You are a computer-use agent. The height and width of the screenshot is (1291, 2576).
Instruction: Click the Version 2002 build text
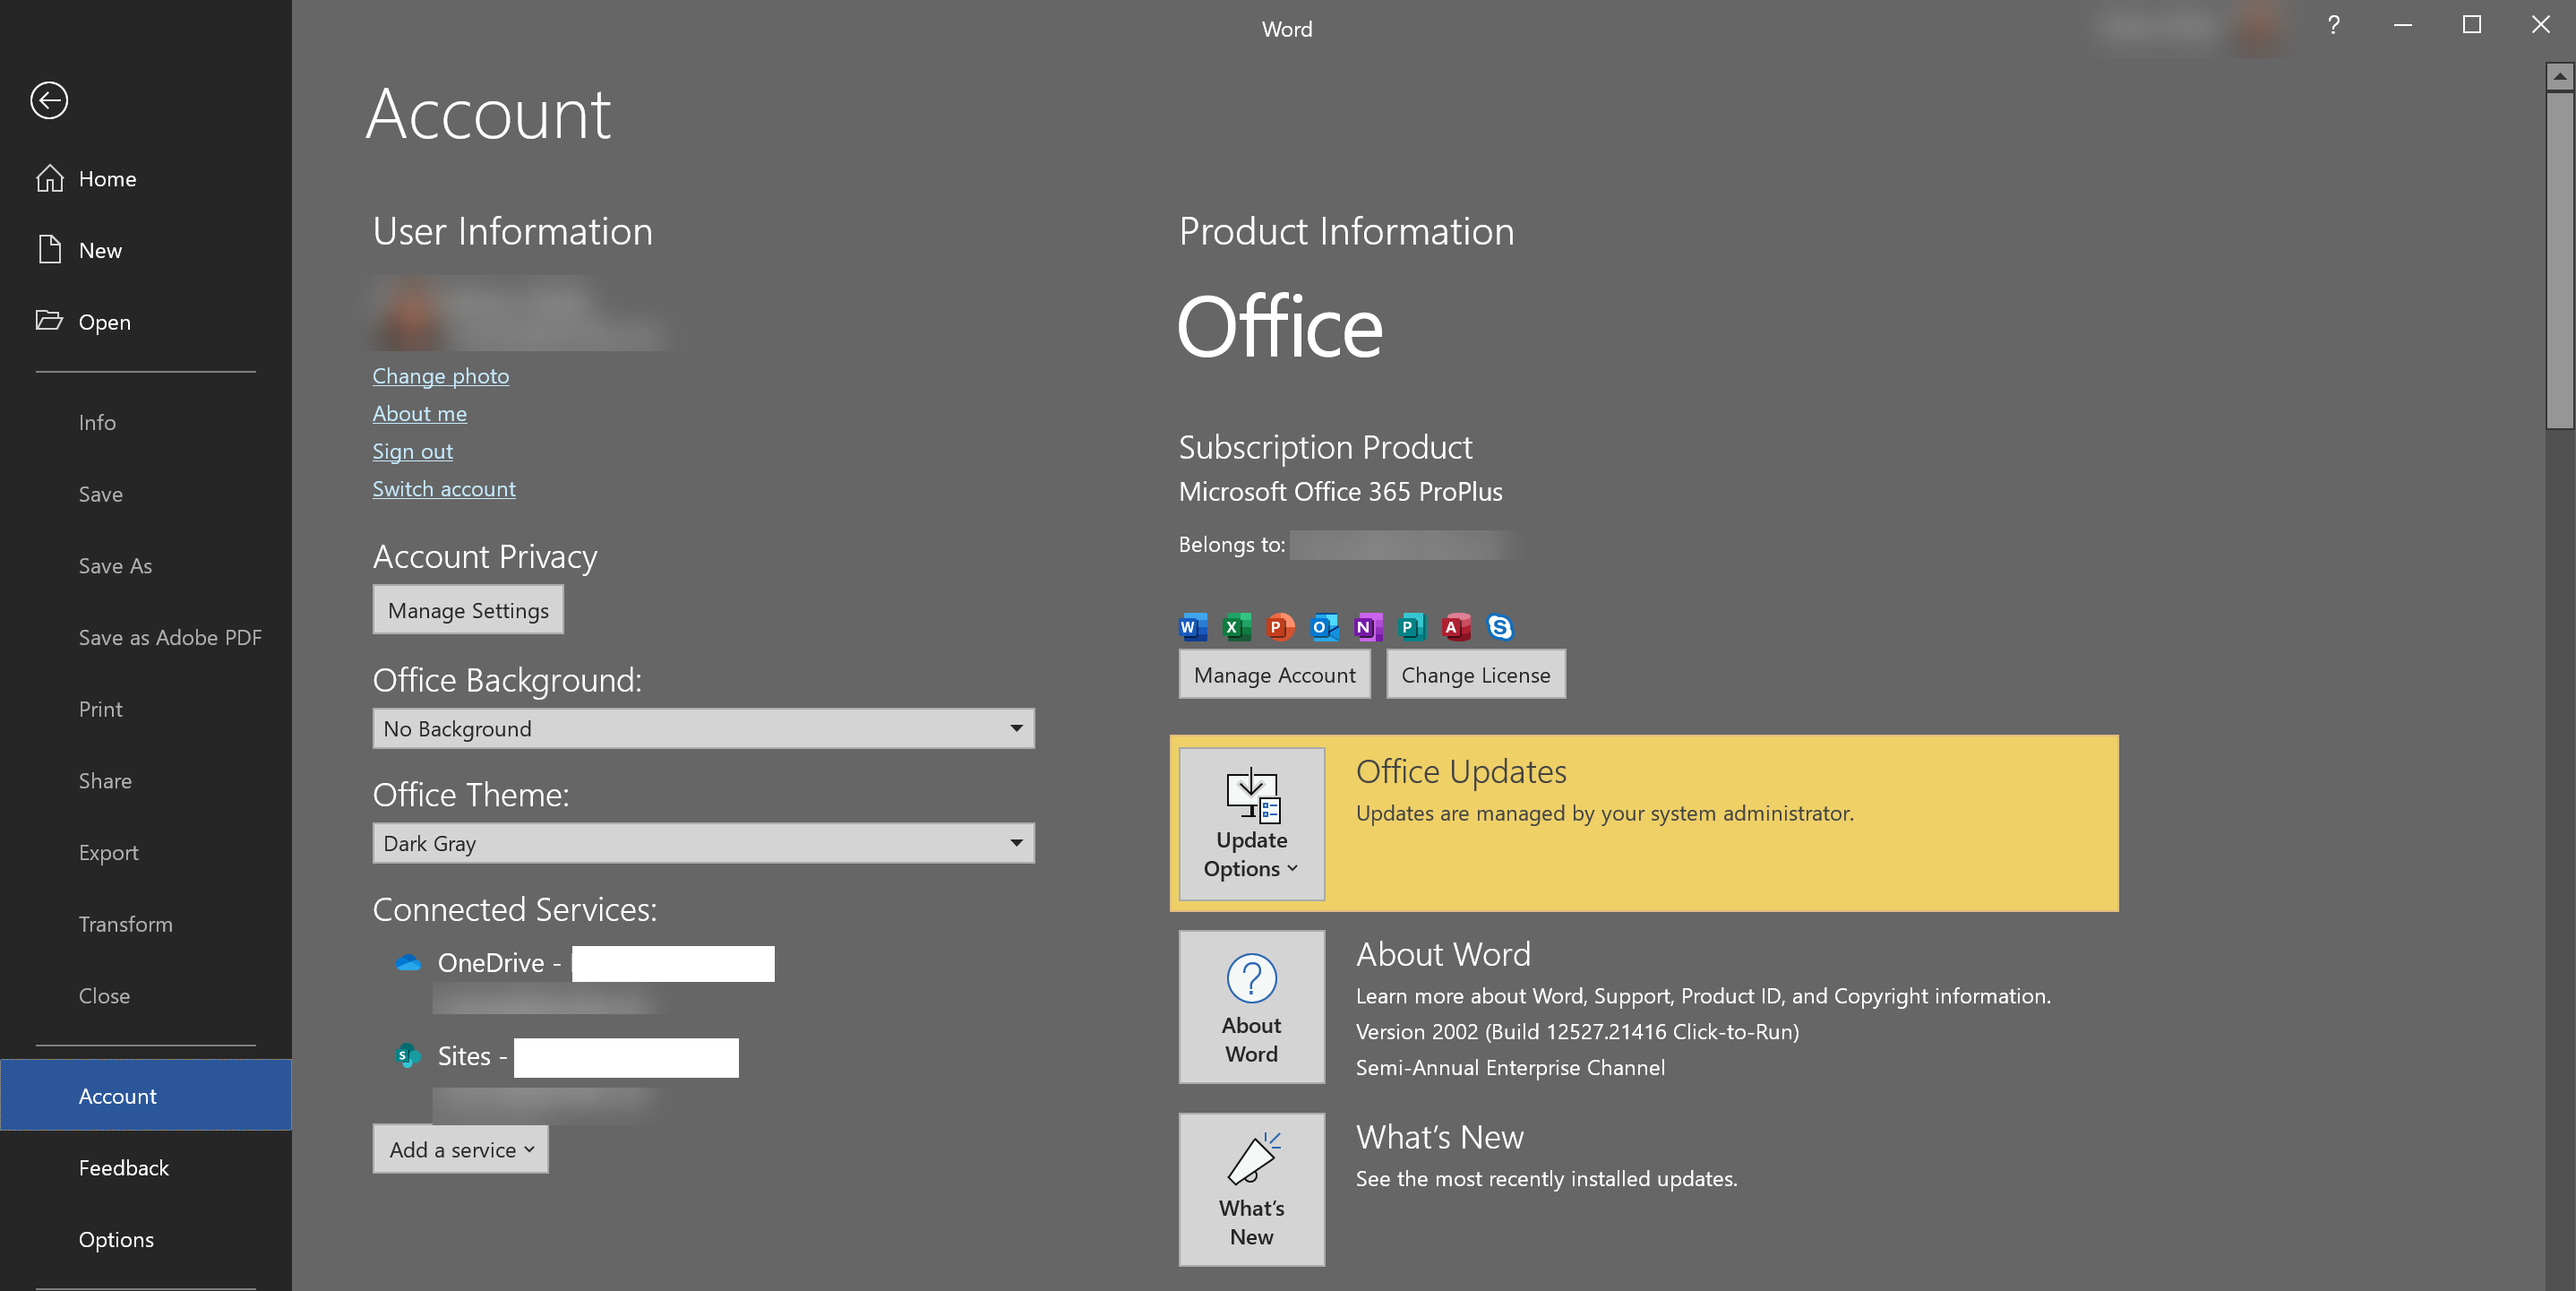pos(1577,1032)
